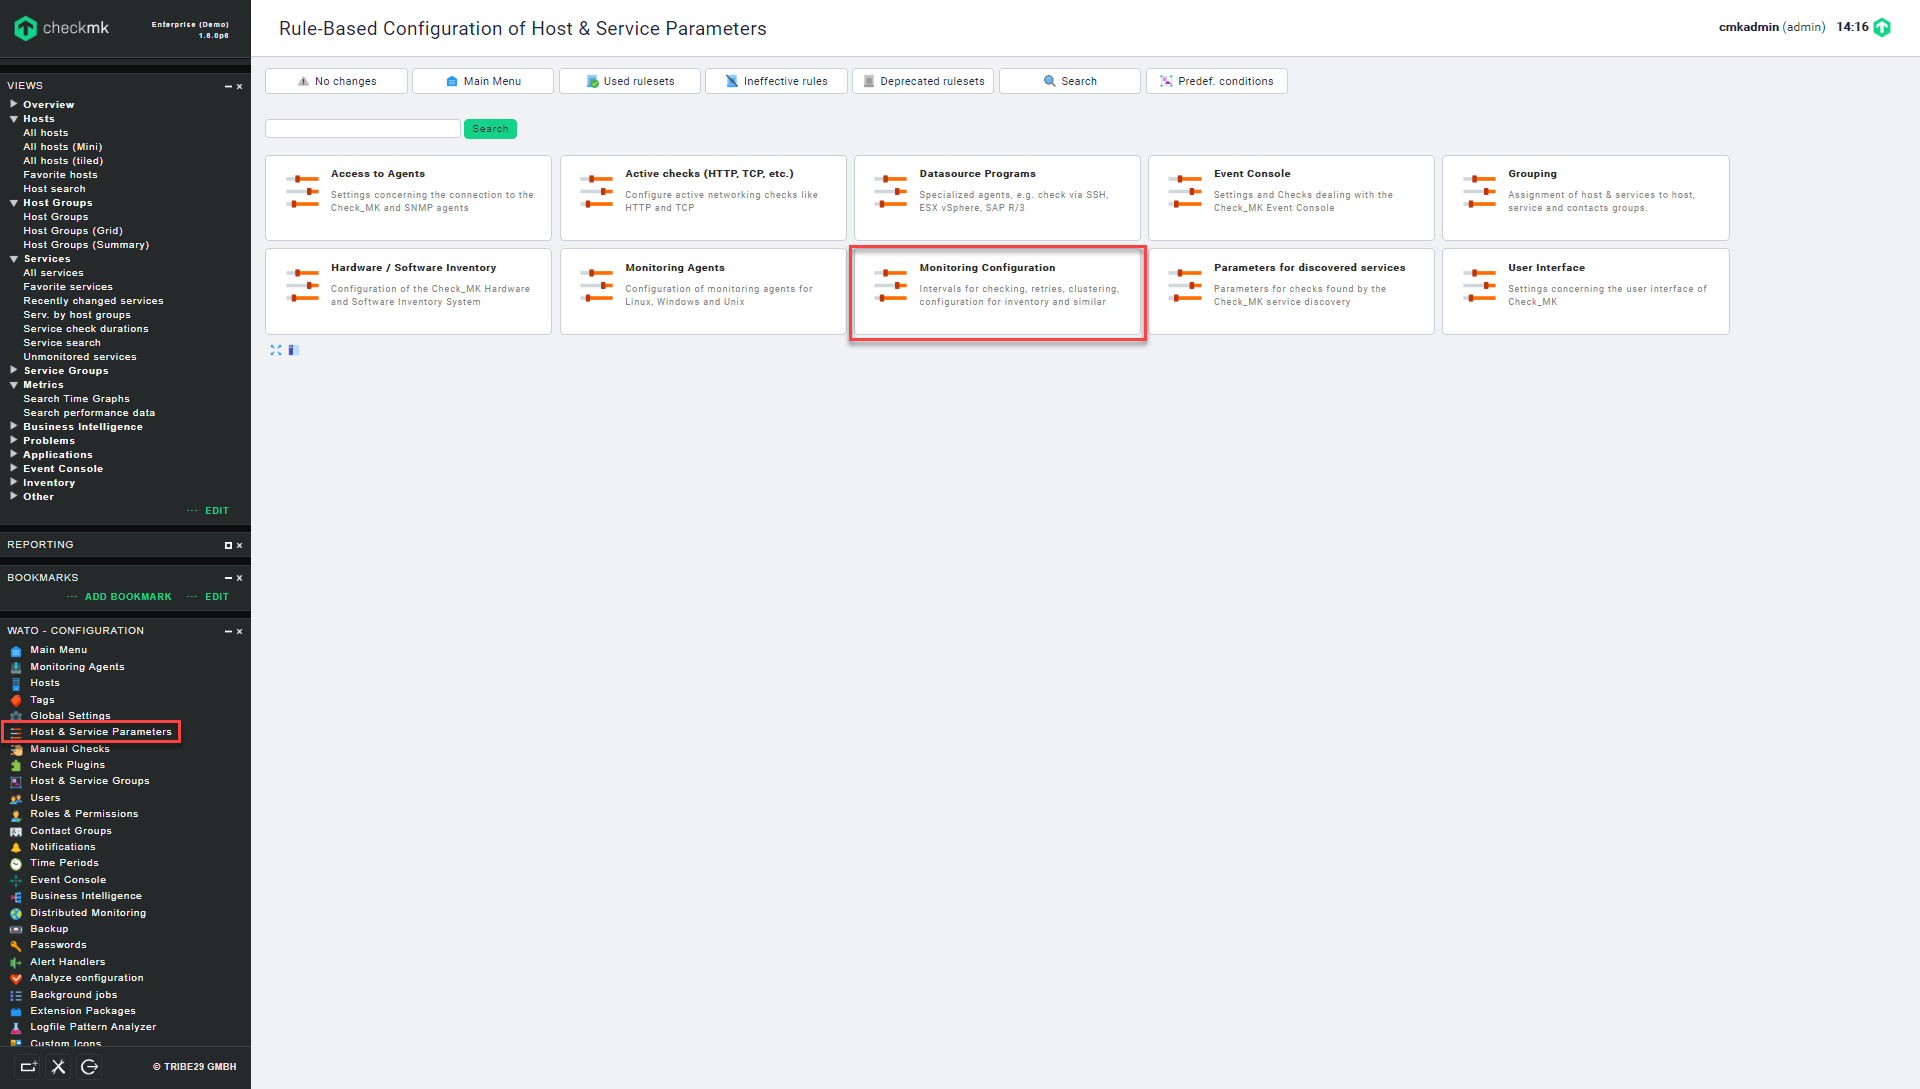Image resolution: width=1920 pixels, height=1089 pixels.
Task: Open the Grouping ruleset icon
Action: [1479, 190]
